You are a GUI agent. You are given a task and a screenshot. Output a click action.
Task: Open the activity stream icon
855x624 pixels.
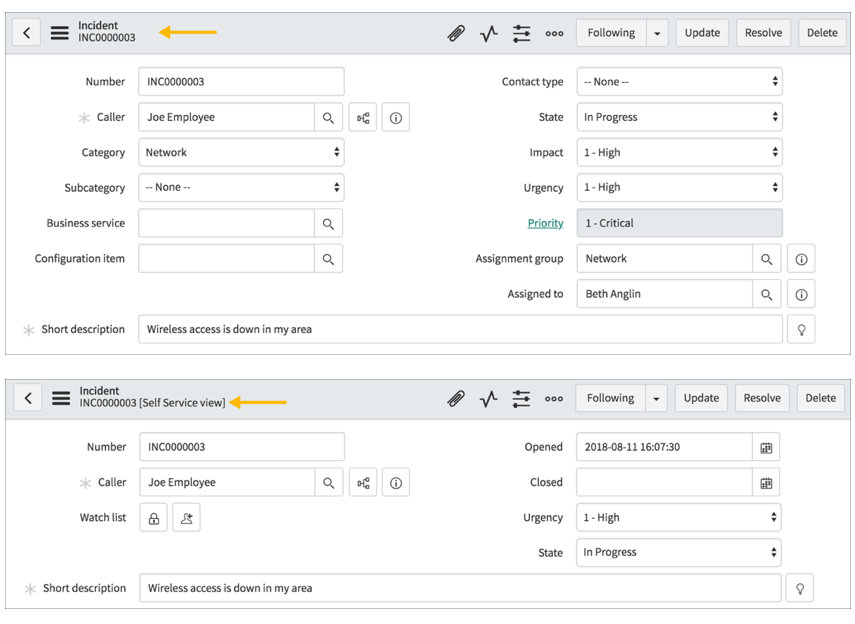point(488,33)
